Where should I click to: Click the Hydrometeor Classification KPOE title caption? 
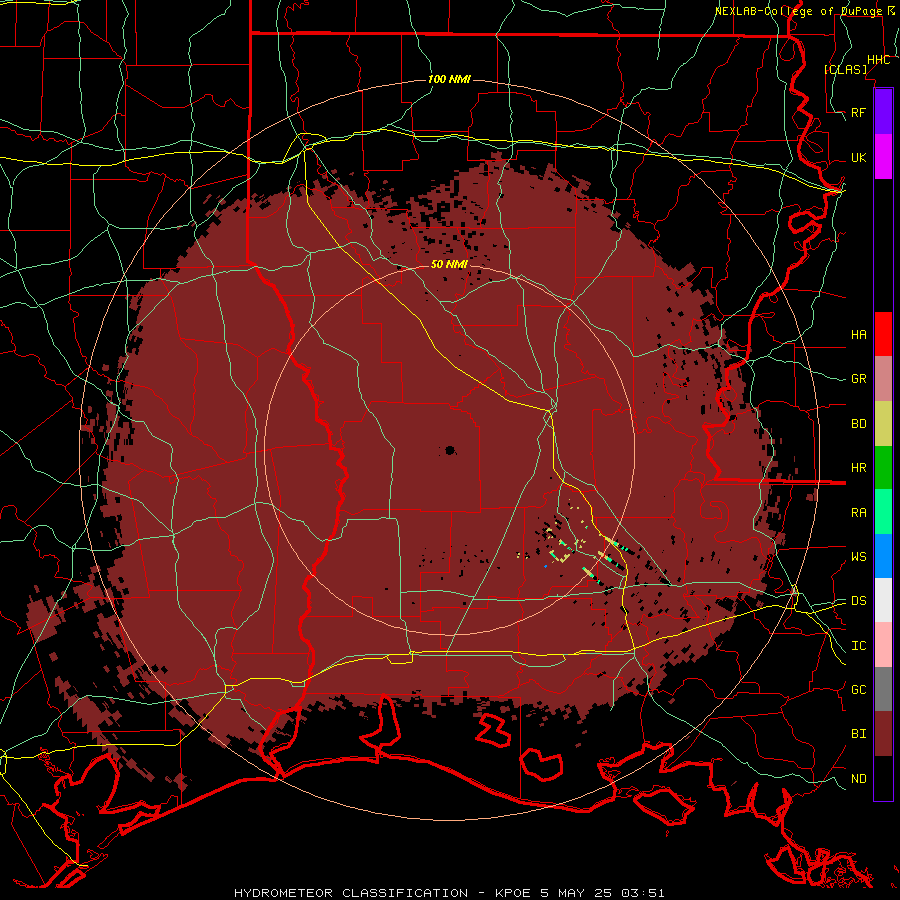[x=449, y=893]
